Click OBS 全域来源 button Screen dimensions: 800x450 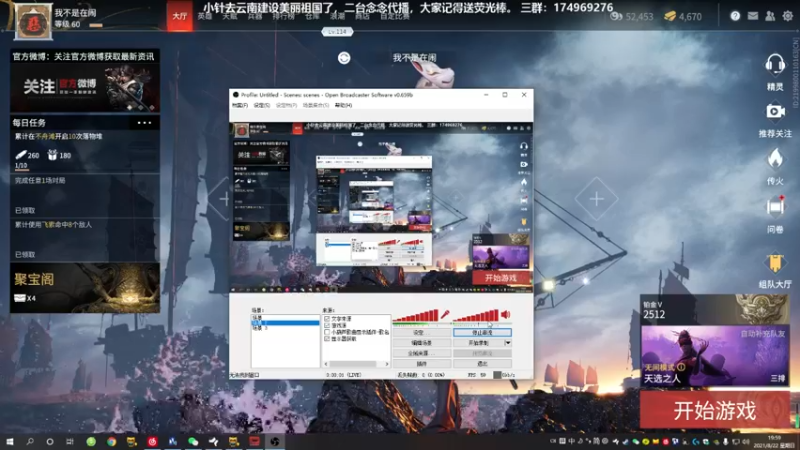pyautogui.click(x=421, y=353)
